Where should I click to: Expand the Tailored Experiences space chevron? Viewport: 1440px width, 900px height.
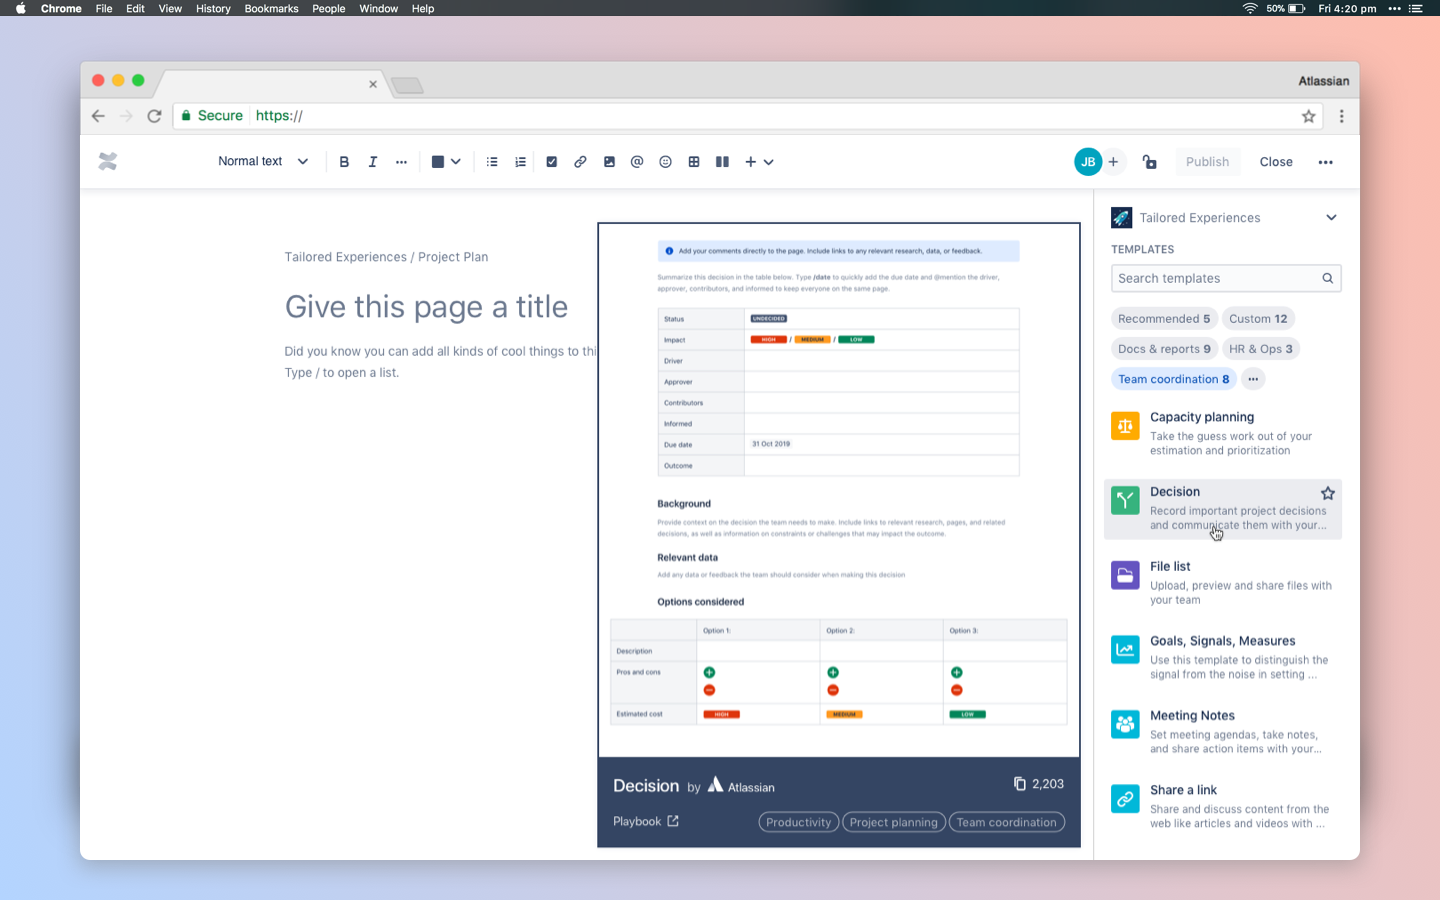tap(1331, 218)
